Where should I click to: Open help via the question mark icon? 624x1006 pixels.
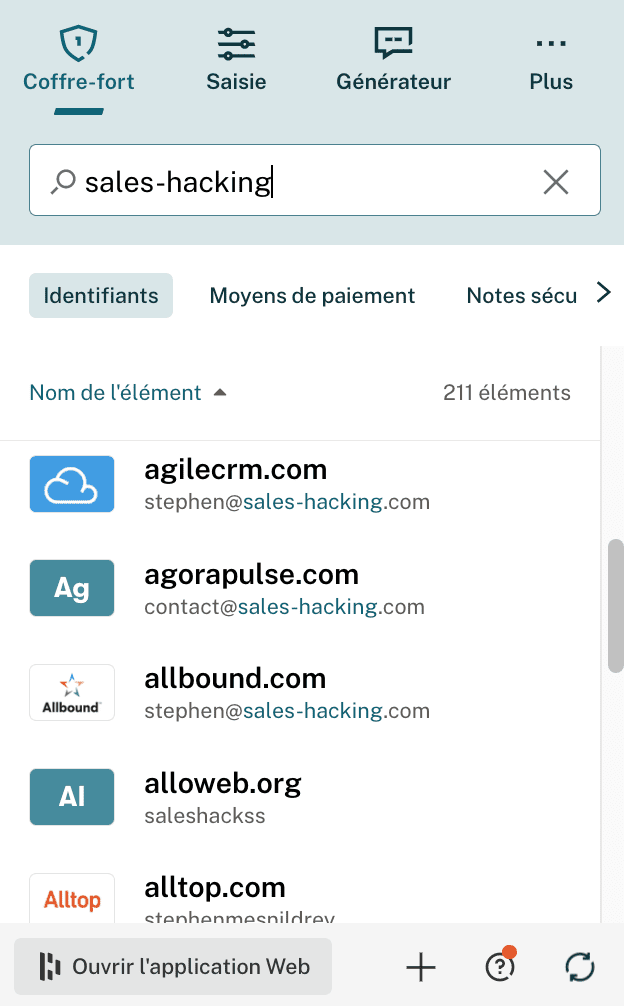tap(499, 966)
